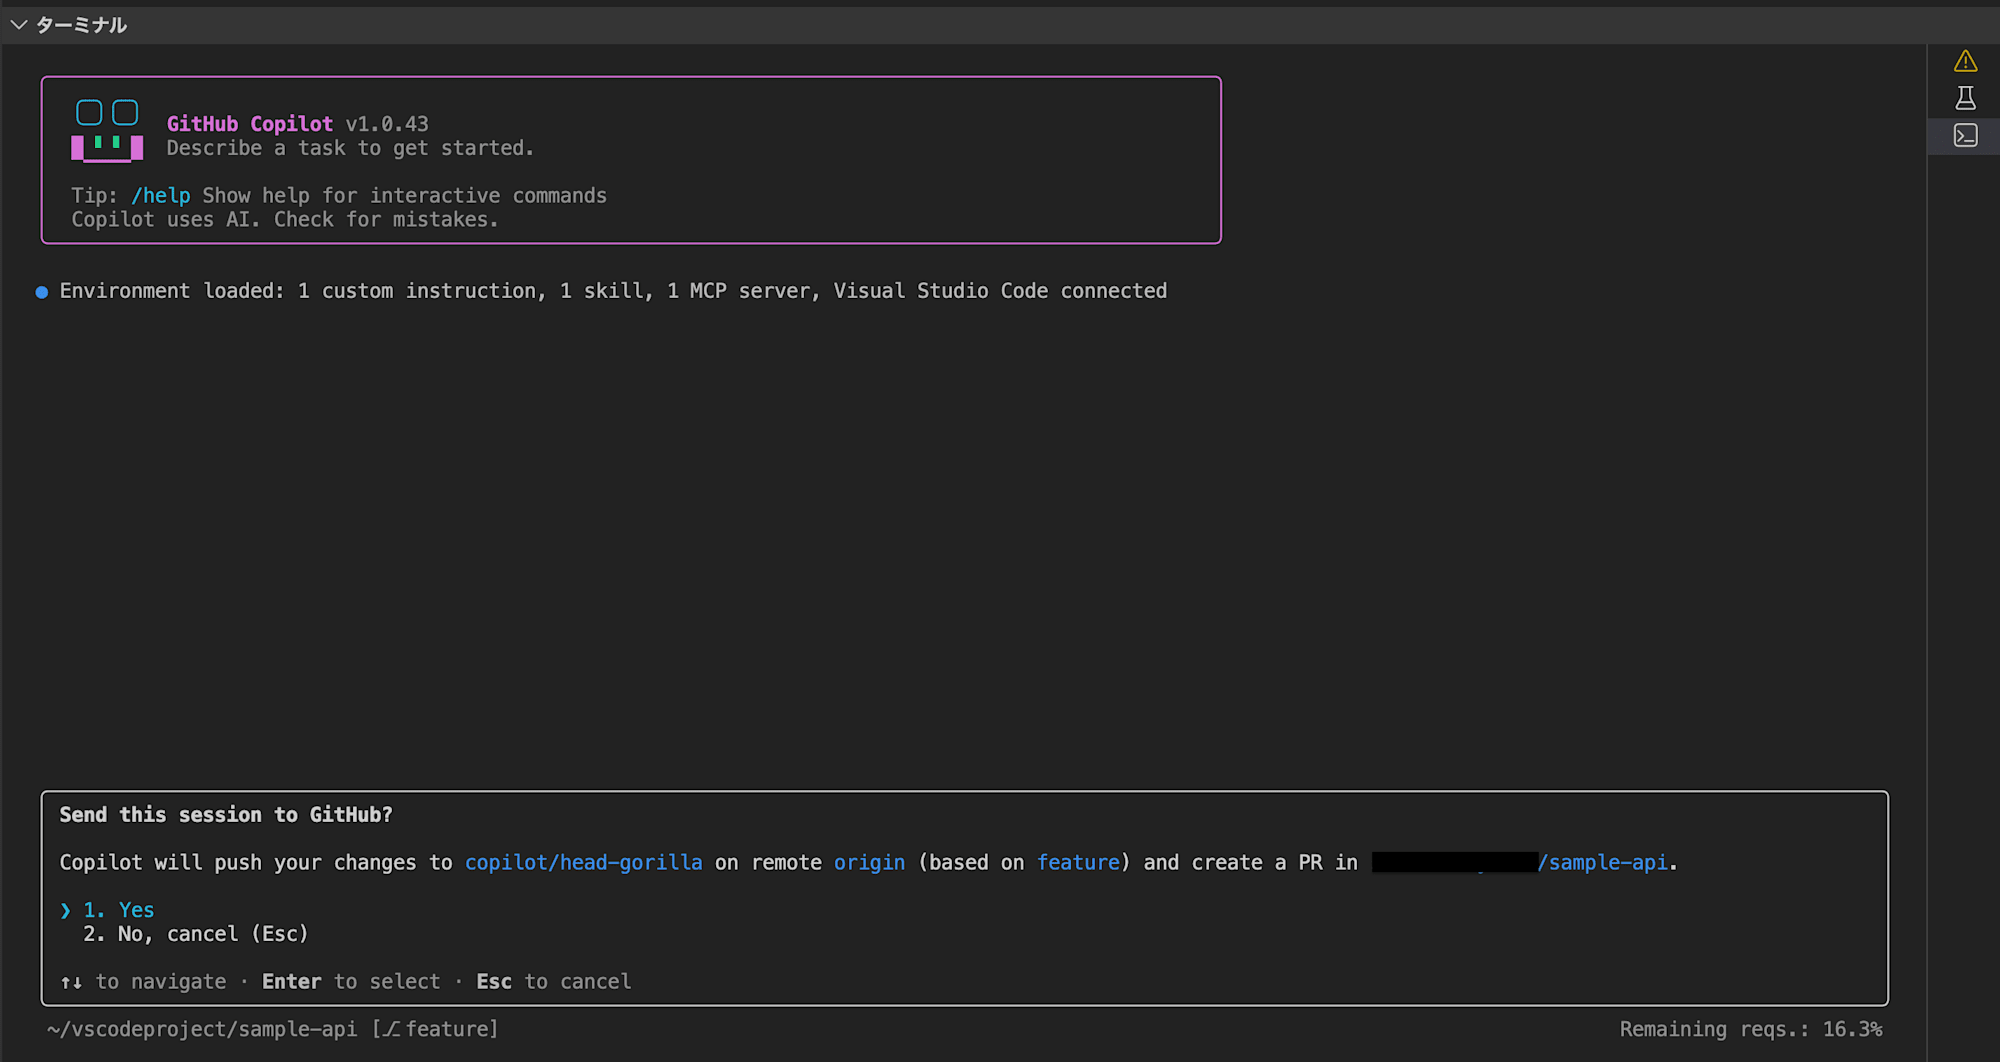2000x1062 pixels.
Task: Click the Environment loaded status line
Action: (613, 291)
